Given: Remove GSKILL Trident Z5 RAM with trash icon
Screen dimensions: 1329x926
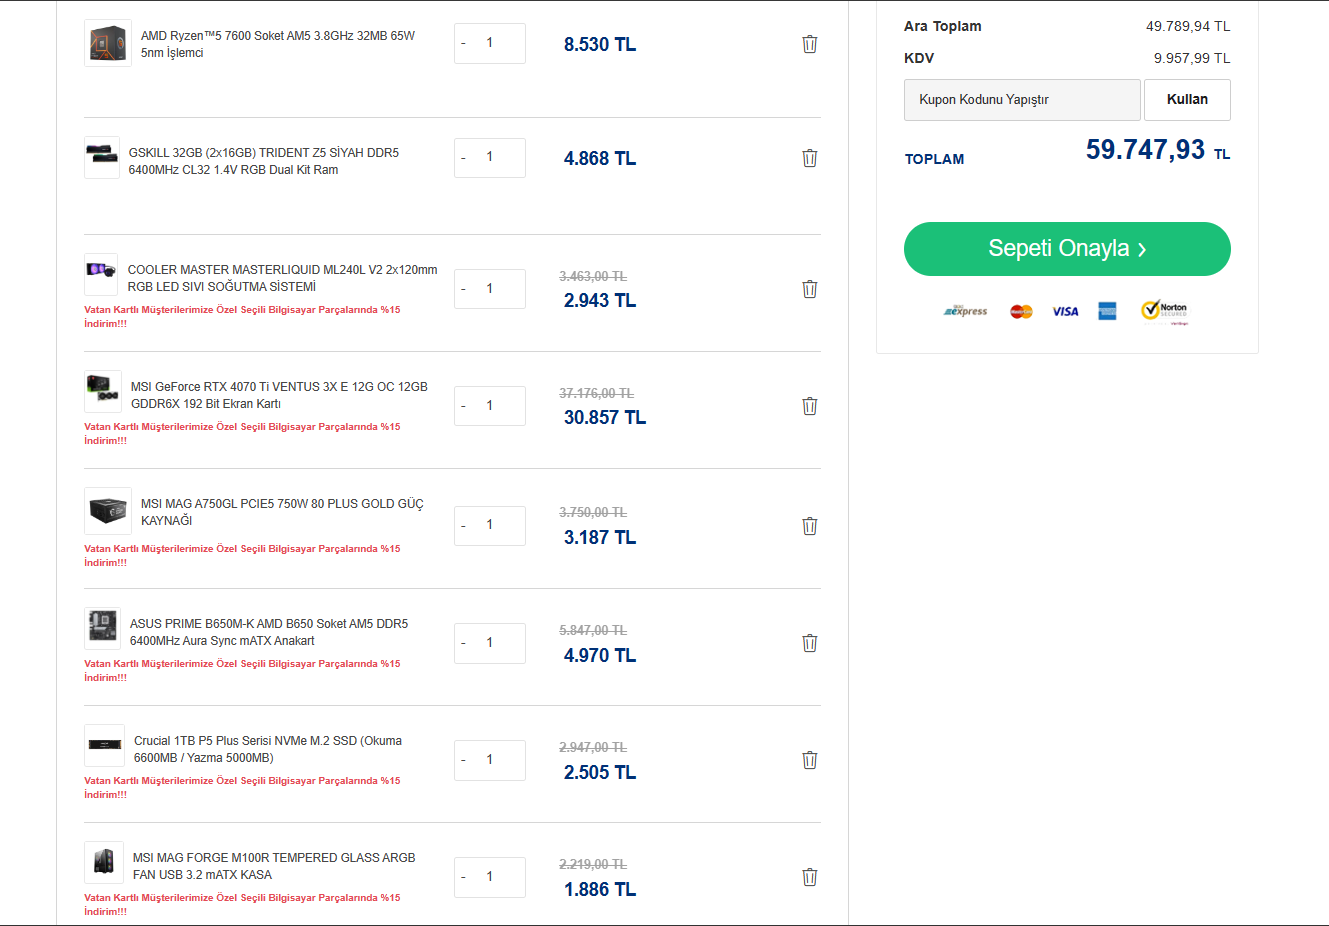Looking at the screenshot, I should click(x=810, y=158).
